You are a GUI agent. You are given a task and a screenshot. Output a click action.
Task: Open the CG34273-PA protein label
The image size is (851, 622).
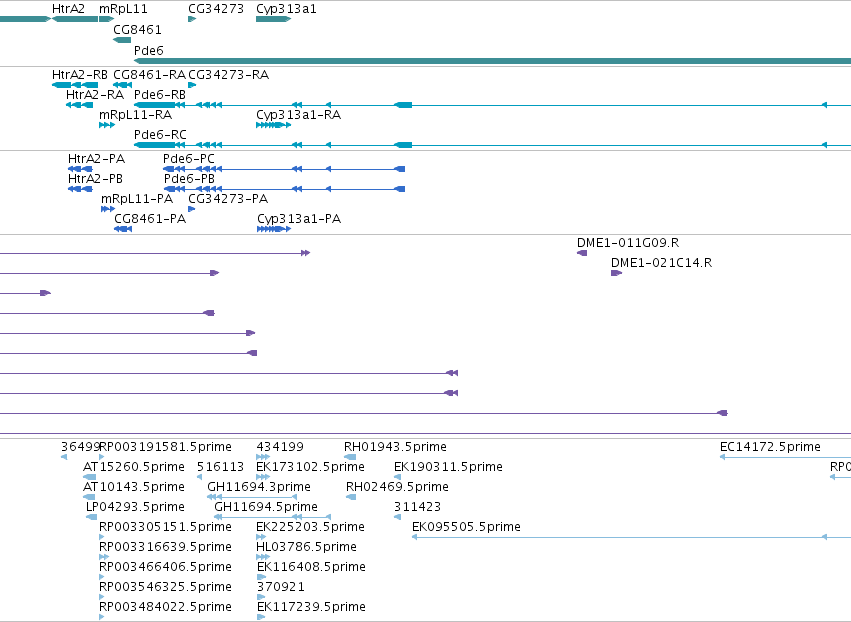228,199
